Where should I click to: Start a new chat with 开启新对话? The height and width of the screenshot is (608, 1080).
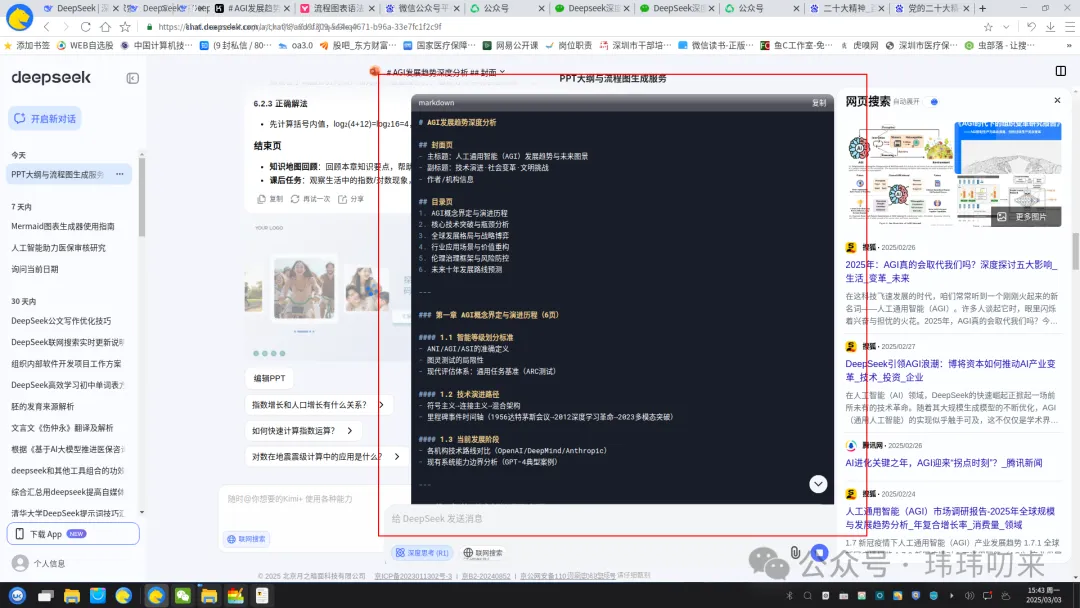click(x=45, y=118)
